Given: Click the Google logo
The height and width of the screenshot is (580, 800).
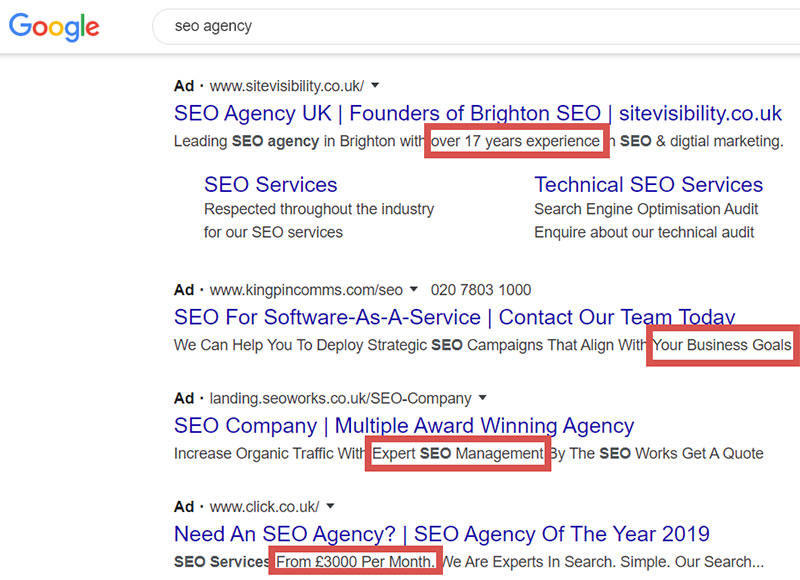Looking at the screenshot, I should point(52,27).
